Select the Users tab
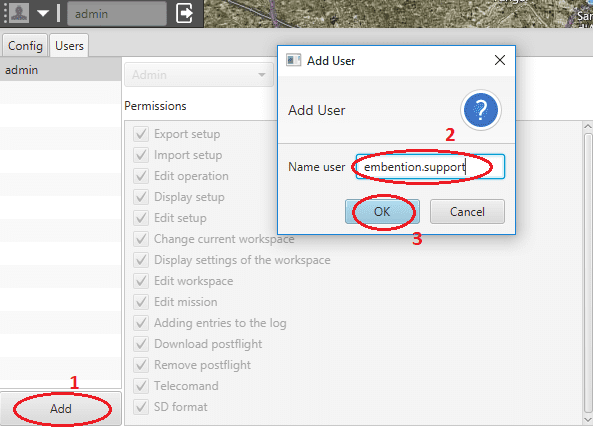 tap(69, 46)
